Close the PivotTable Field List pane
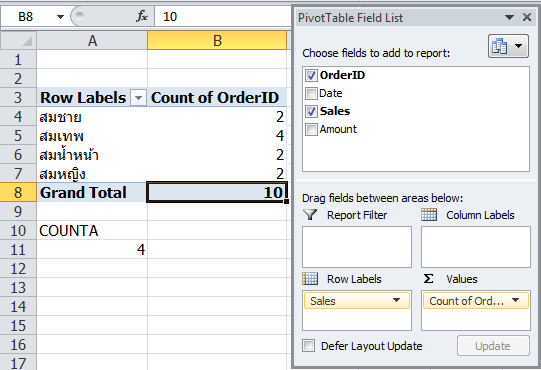 [527, 17]
